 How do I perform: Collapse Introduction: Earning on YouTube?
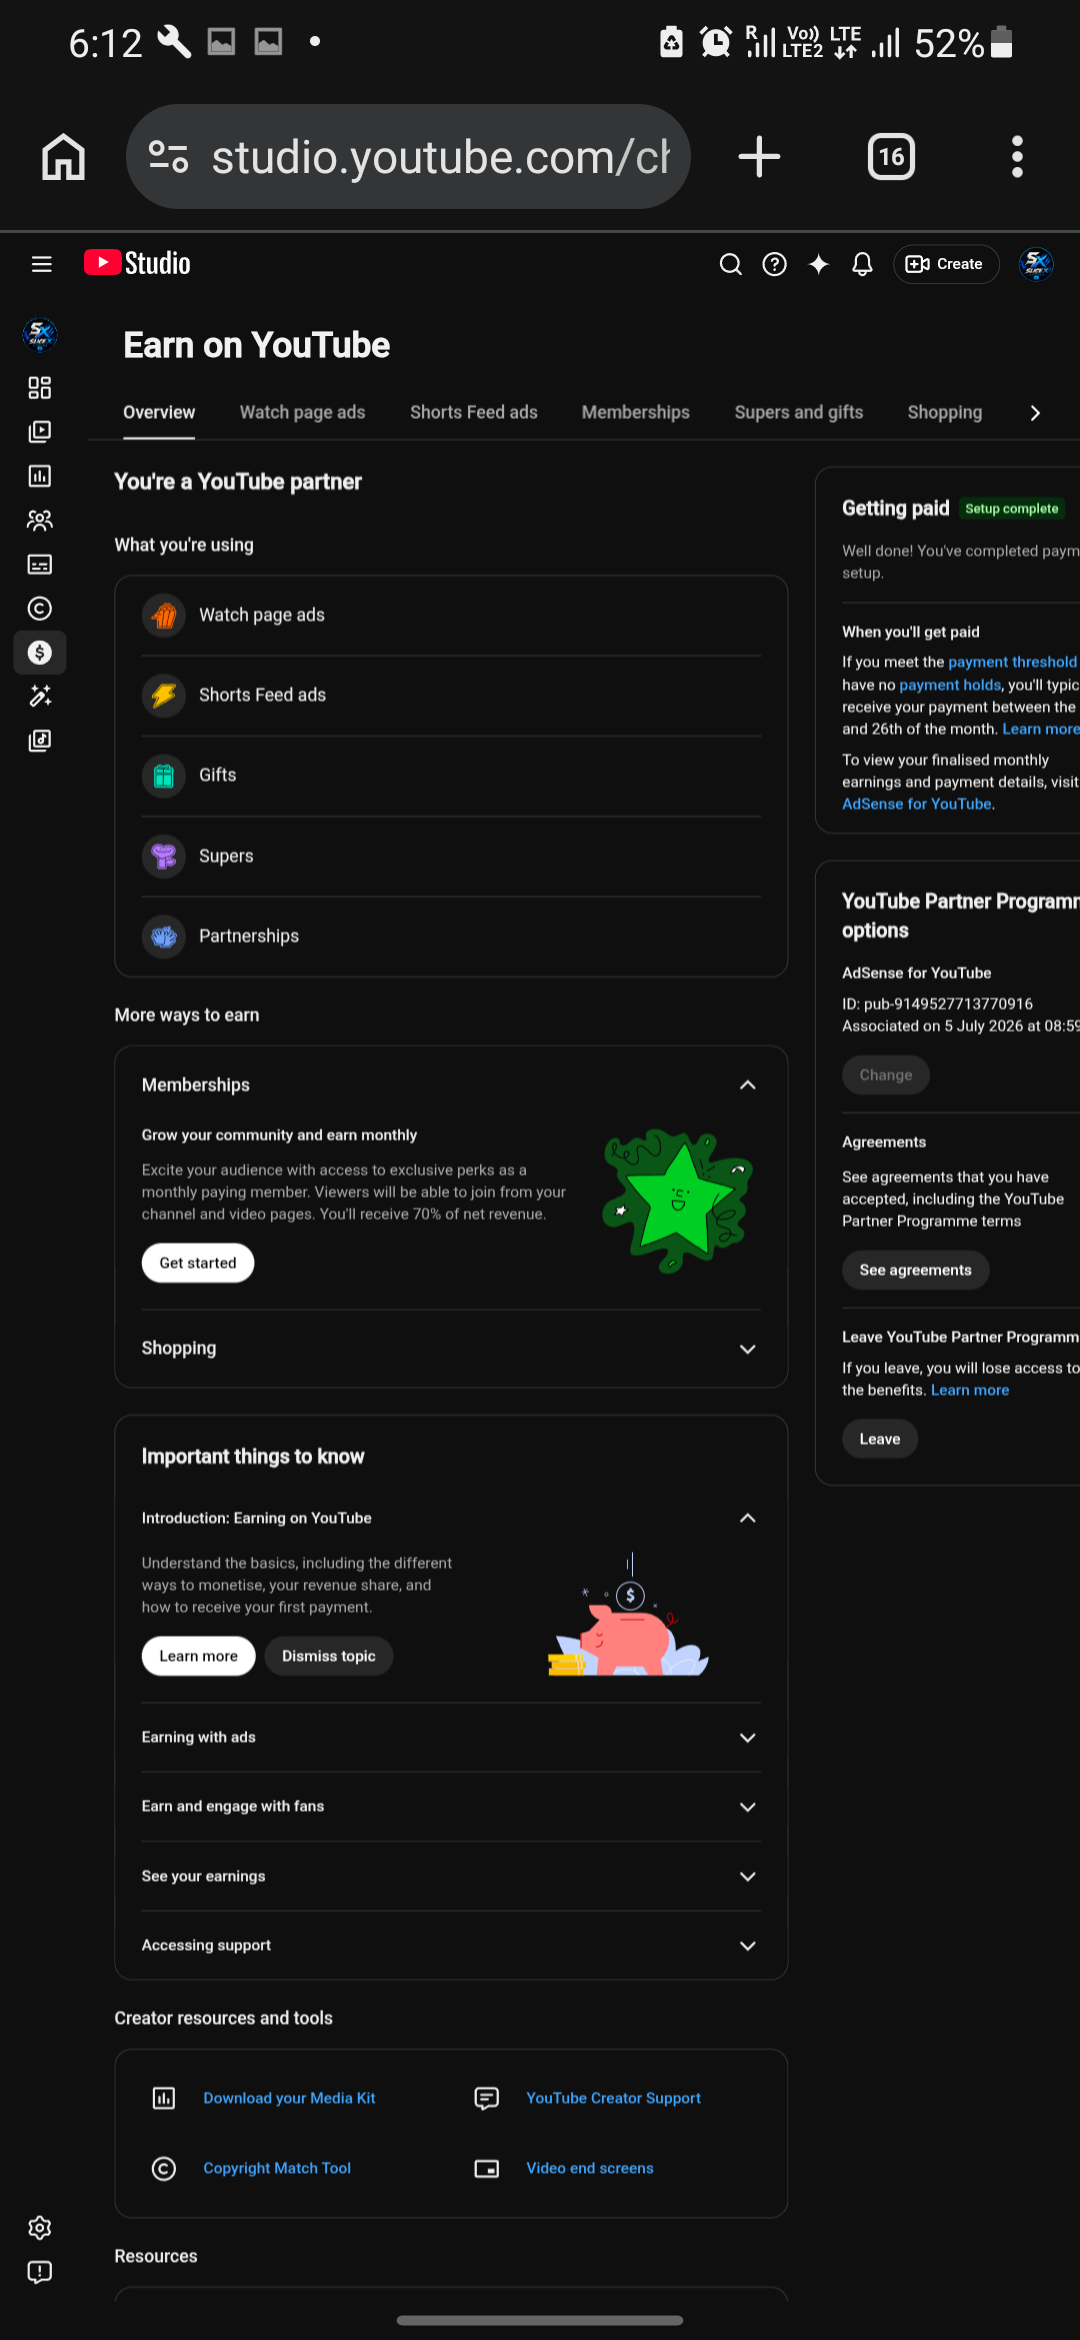(747, 1518)
